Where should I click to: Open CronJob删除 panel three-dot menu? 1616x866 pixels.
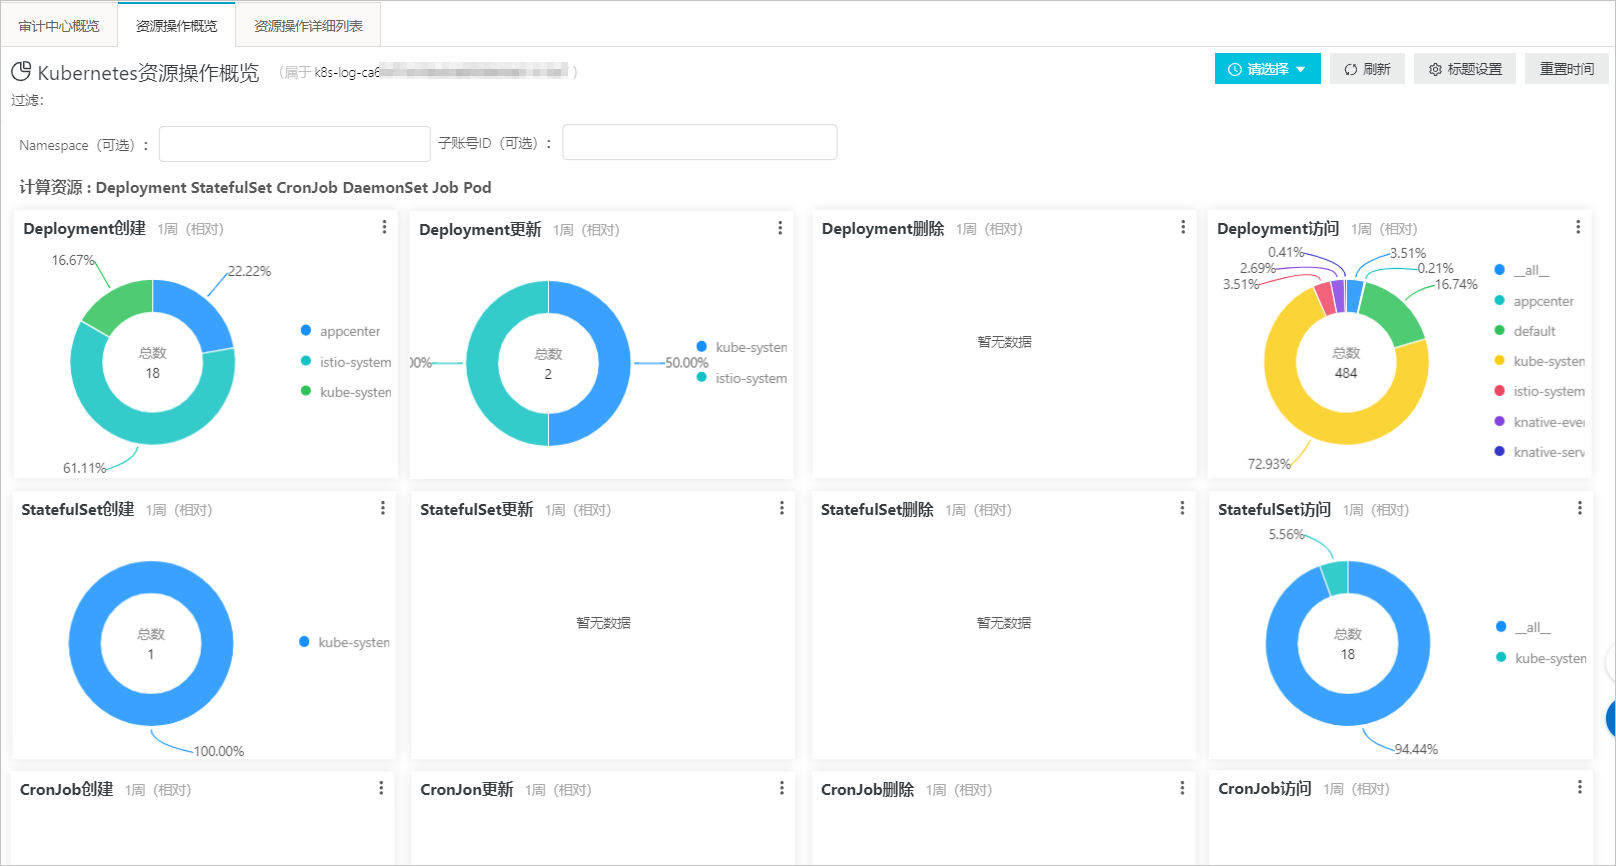(1182, 788)
